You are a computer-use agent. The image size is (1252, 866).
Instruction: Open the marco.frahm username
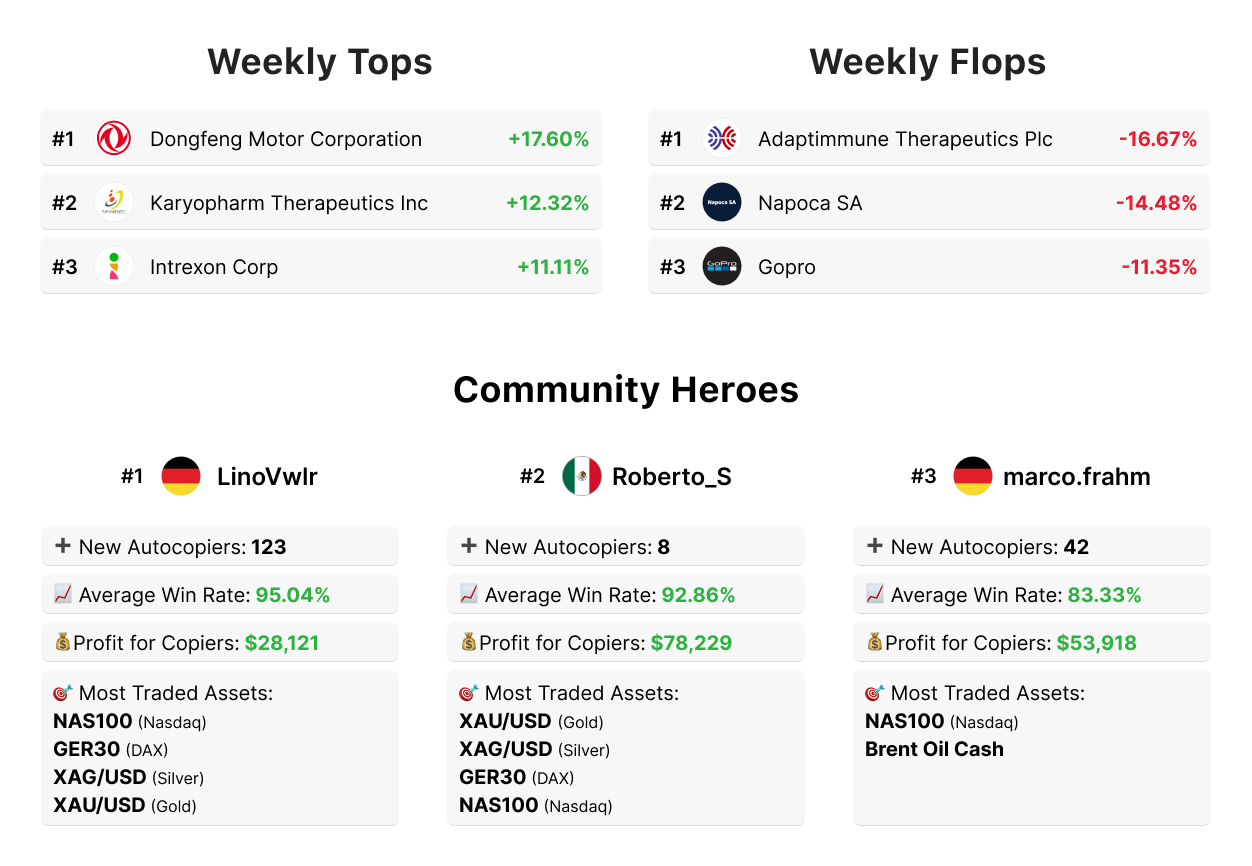pos(1077,477)
